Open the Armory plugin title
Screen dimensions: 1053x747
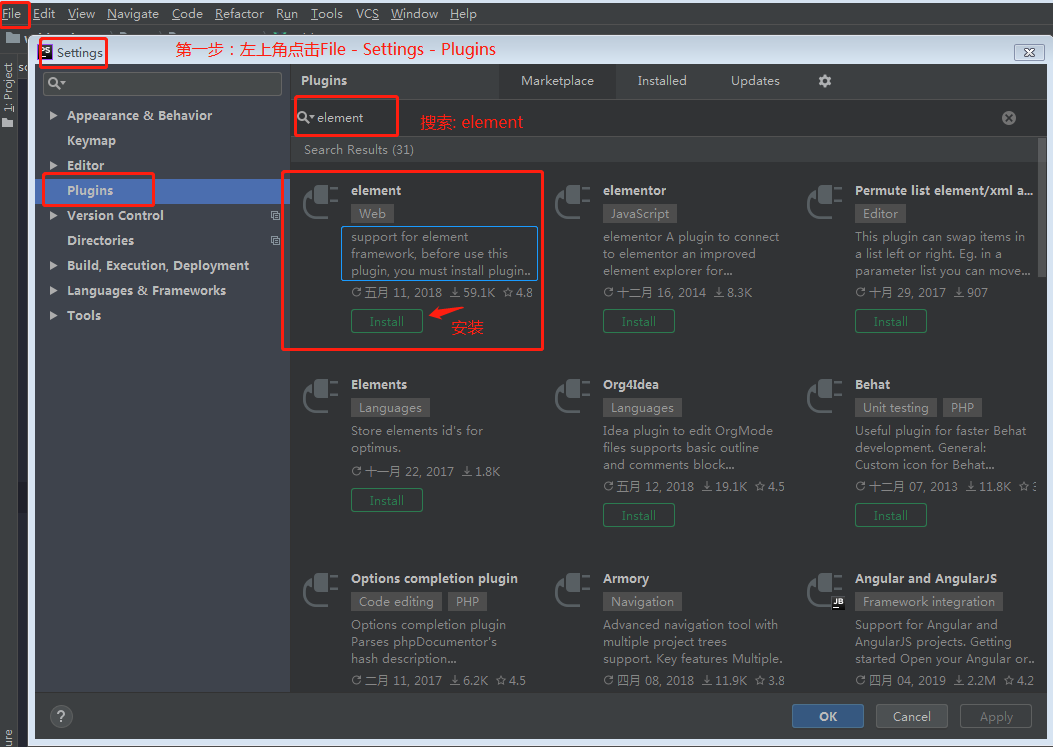tap(626, 579)
